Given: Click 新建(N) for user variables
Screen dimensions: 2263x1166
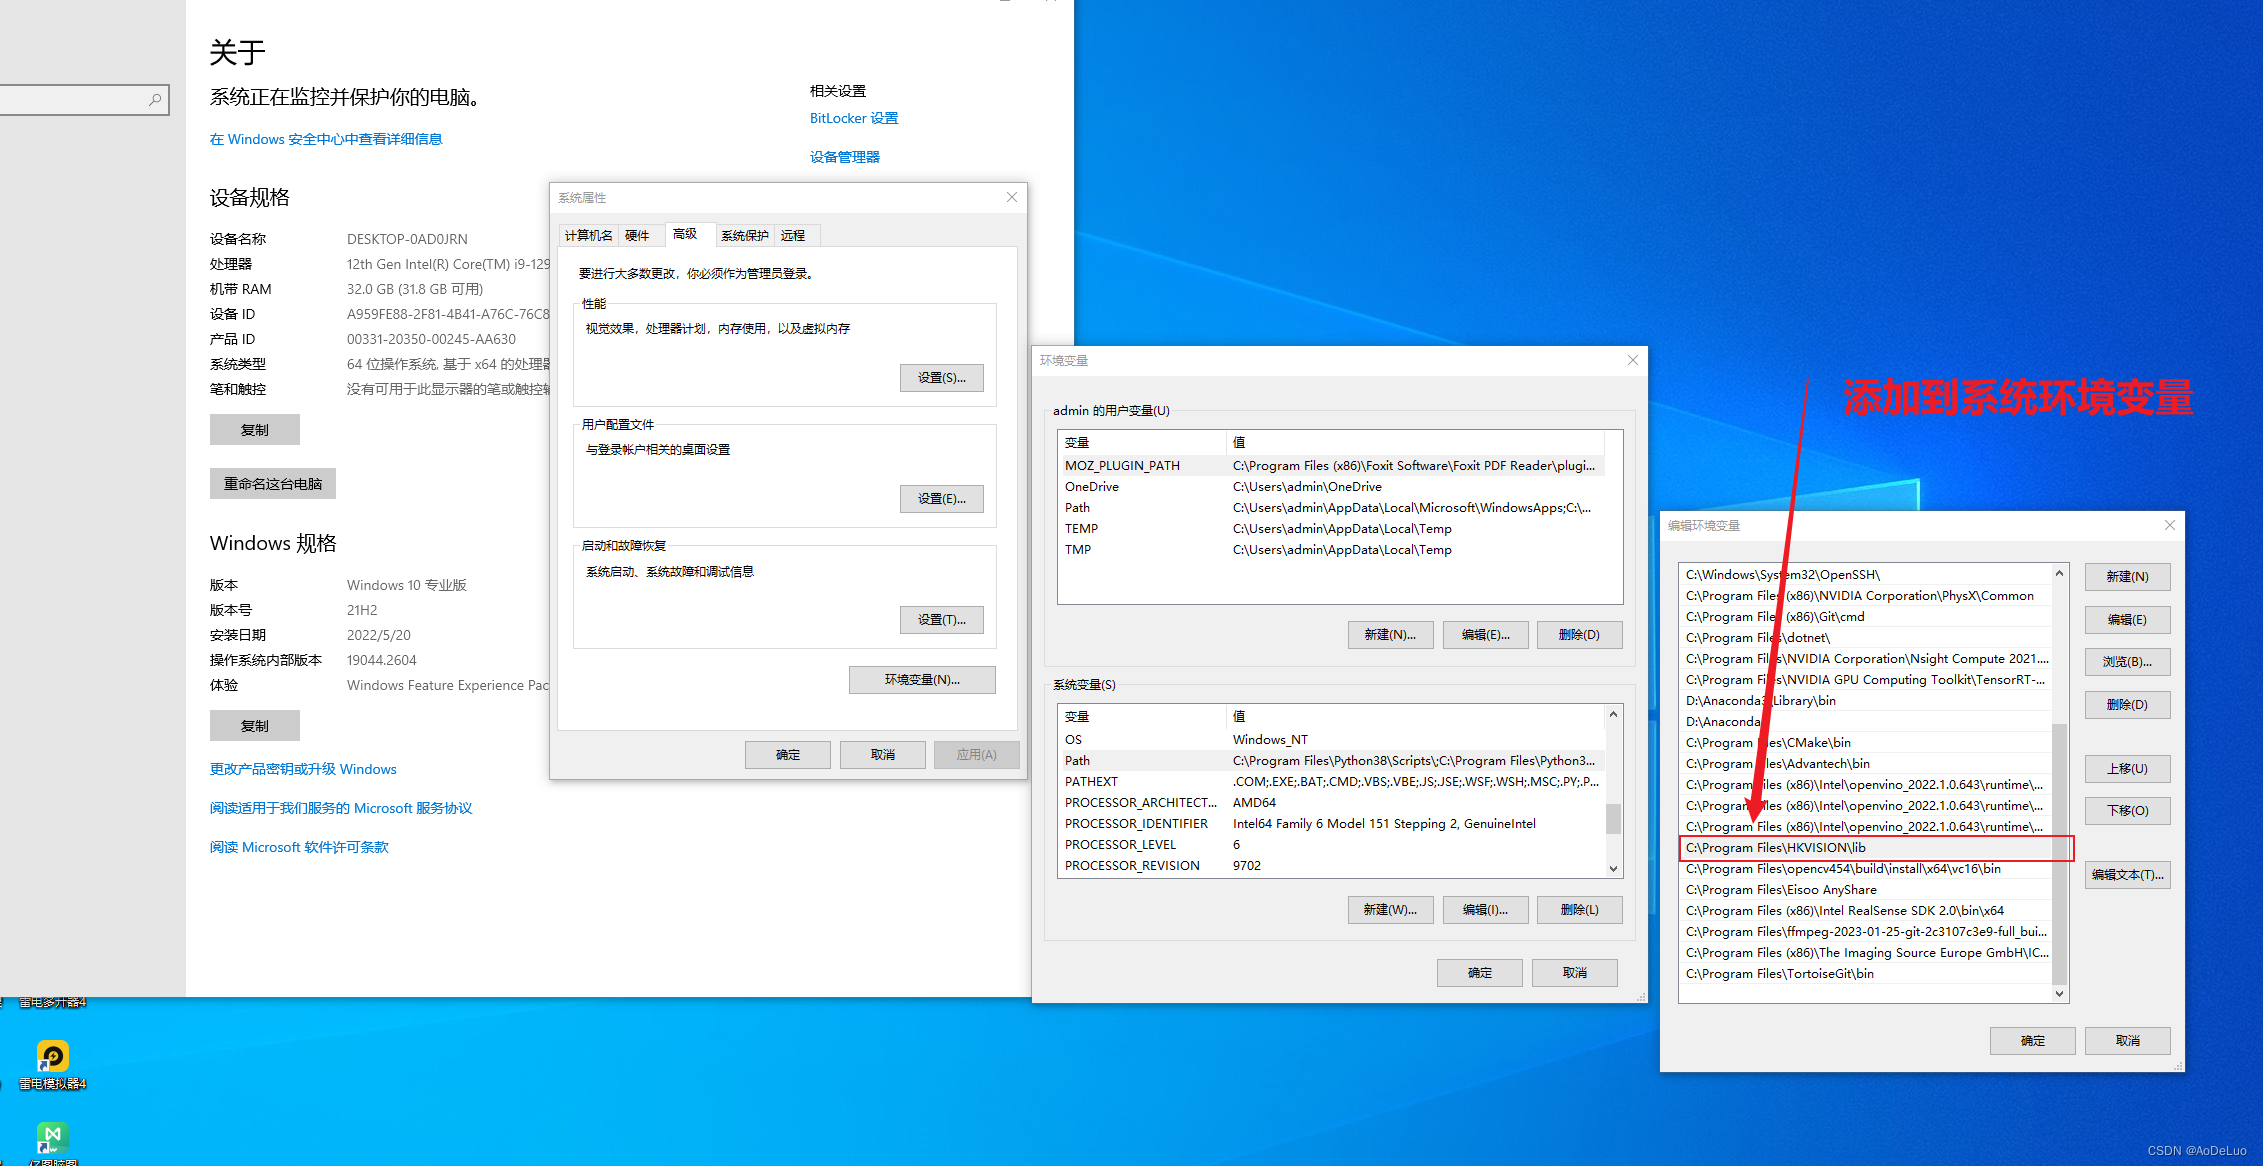Looking at the screenshot, I should (x=1390, y=635).
